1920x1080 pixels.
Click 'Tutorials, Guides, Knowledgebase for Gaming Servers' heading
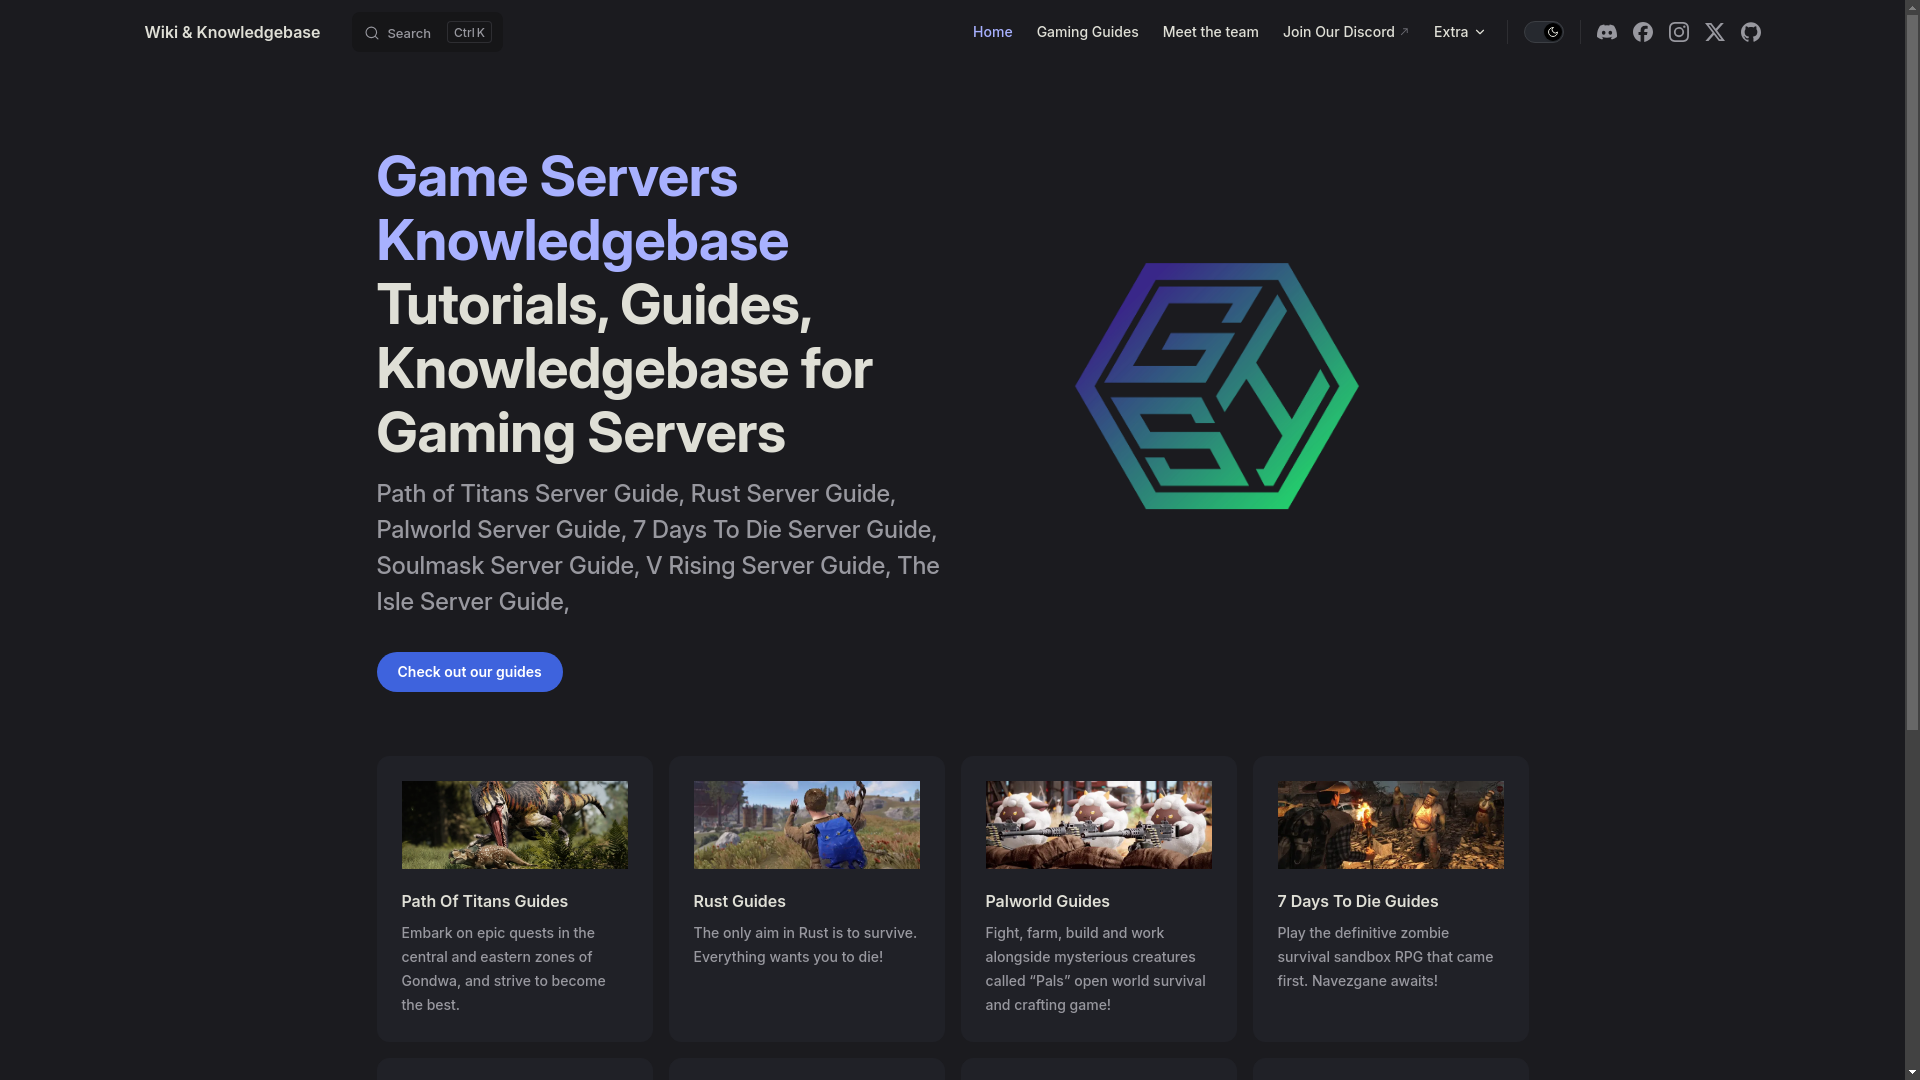(624, 369)
